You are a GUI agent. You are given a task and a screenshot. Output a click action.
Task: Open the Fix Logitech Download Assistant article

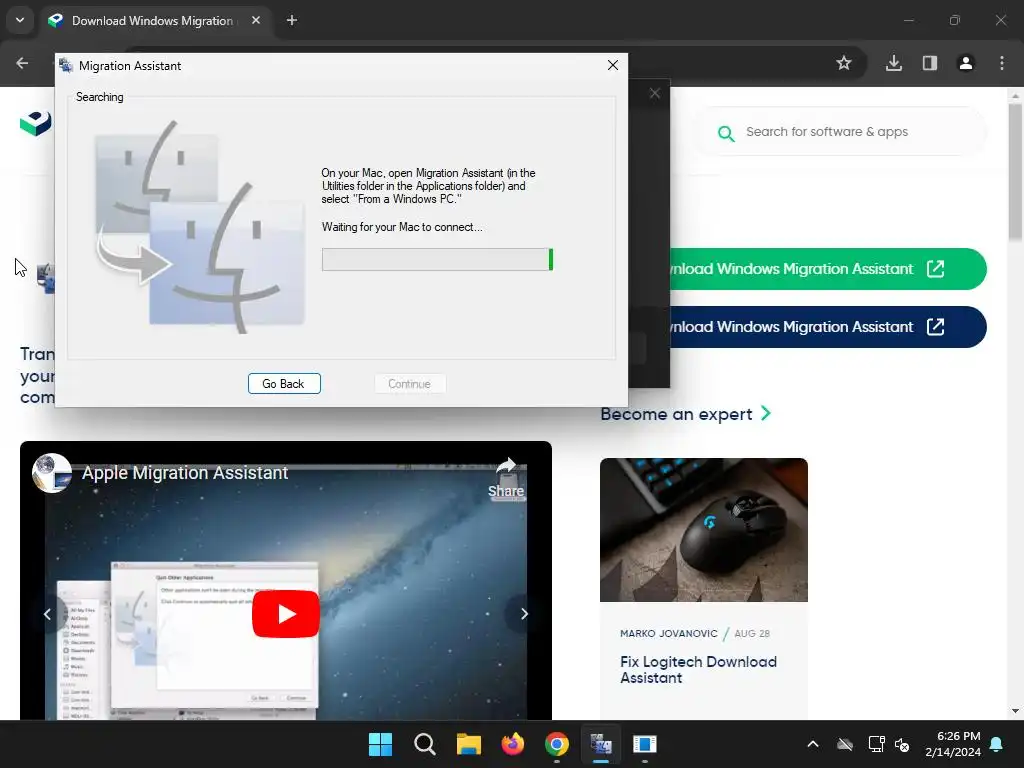(699, 669)
